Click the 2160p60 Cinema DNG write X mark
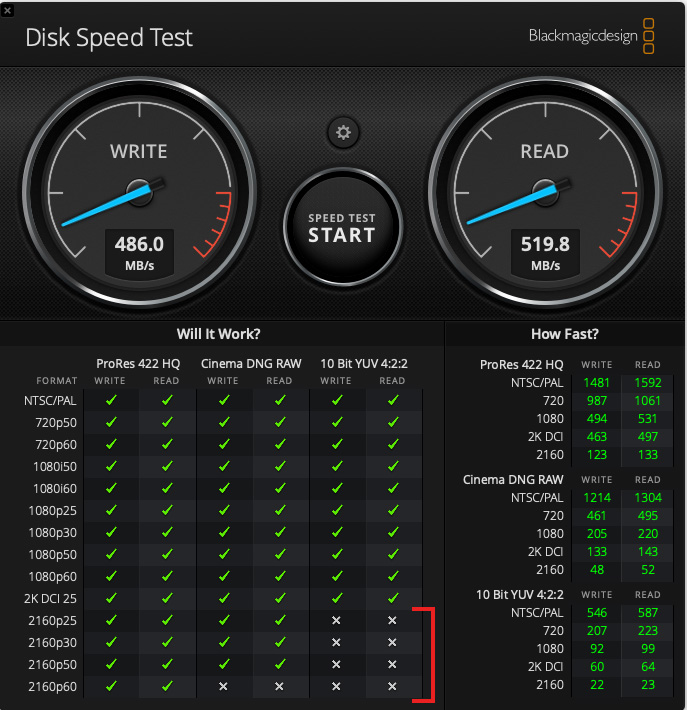Image resolution: width=687 pixels, height=710 pixels. [x=223, y=686]
